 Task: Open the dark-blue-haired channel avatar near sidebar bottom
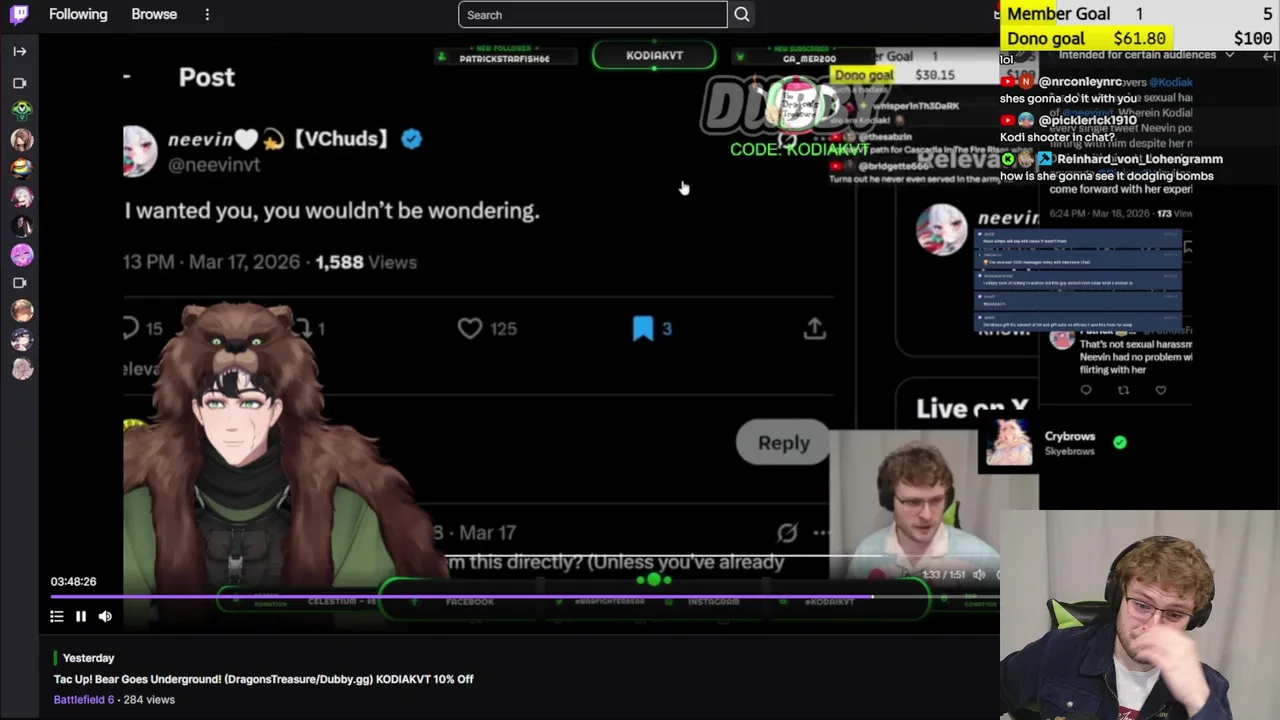point(21,340)
